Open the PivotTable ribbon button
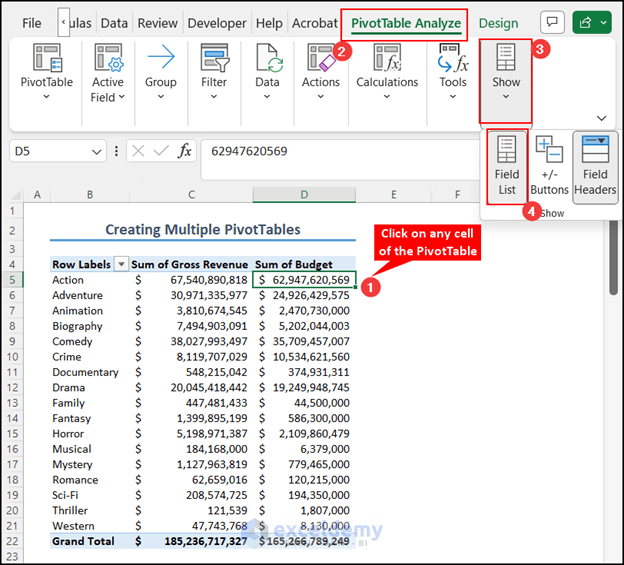Image resolution: width=624 pixels, height=565 pixels. (x=46, y=72)
